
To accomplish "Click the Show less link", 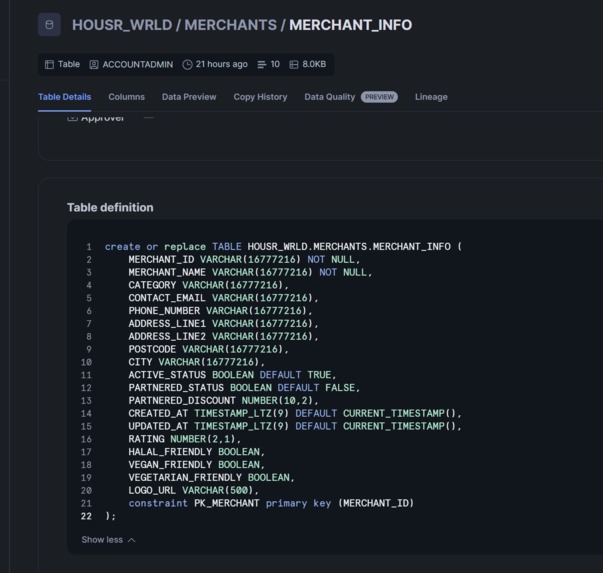I will 102,540.
